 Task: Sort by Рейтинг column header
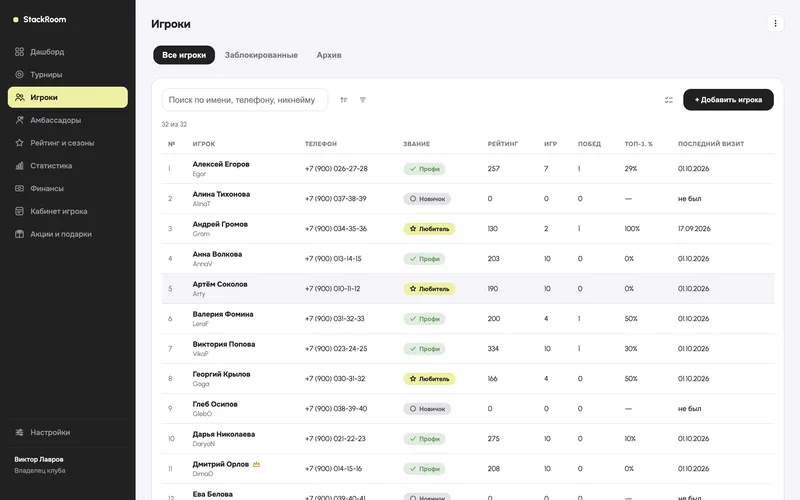[x=503, y=144]
